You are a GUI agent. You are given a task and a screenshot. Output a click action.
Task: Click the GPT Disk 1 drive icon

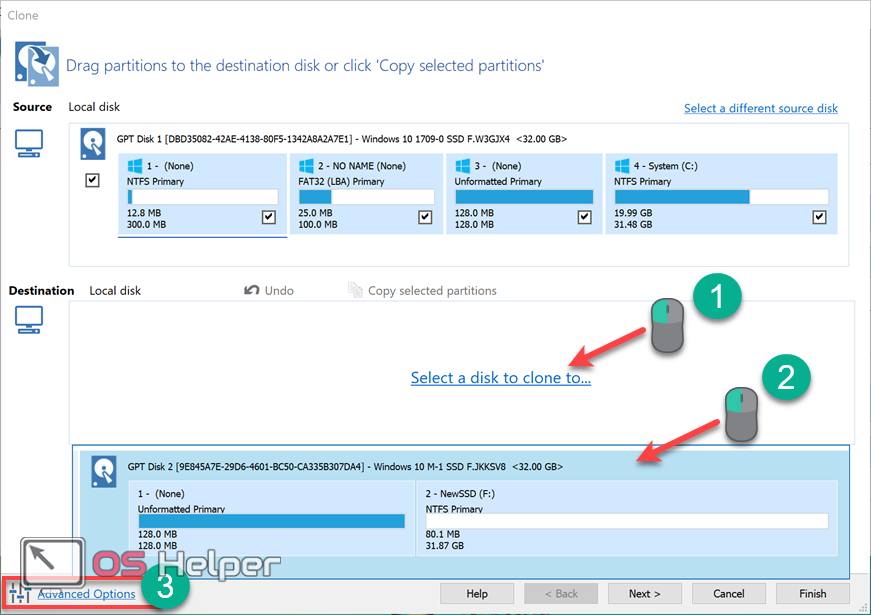tap(94, 143)
